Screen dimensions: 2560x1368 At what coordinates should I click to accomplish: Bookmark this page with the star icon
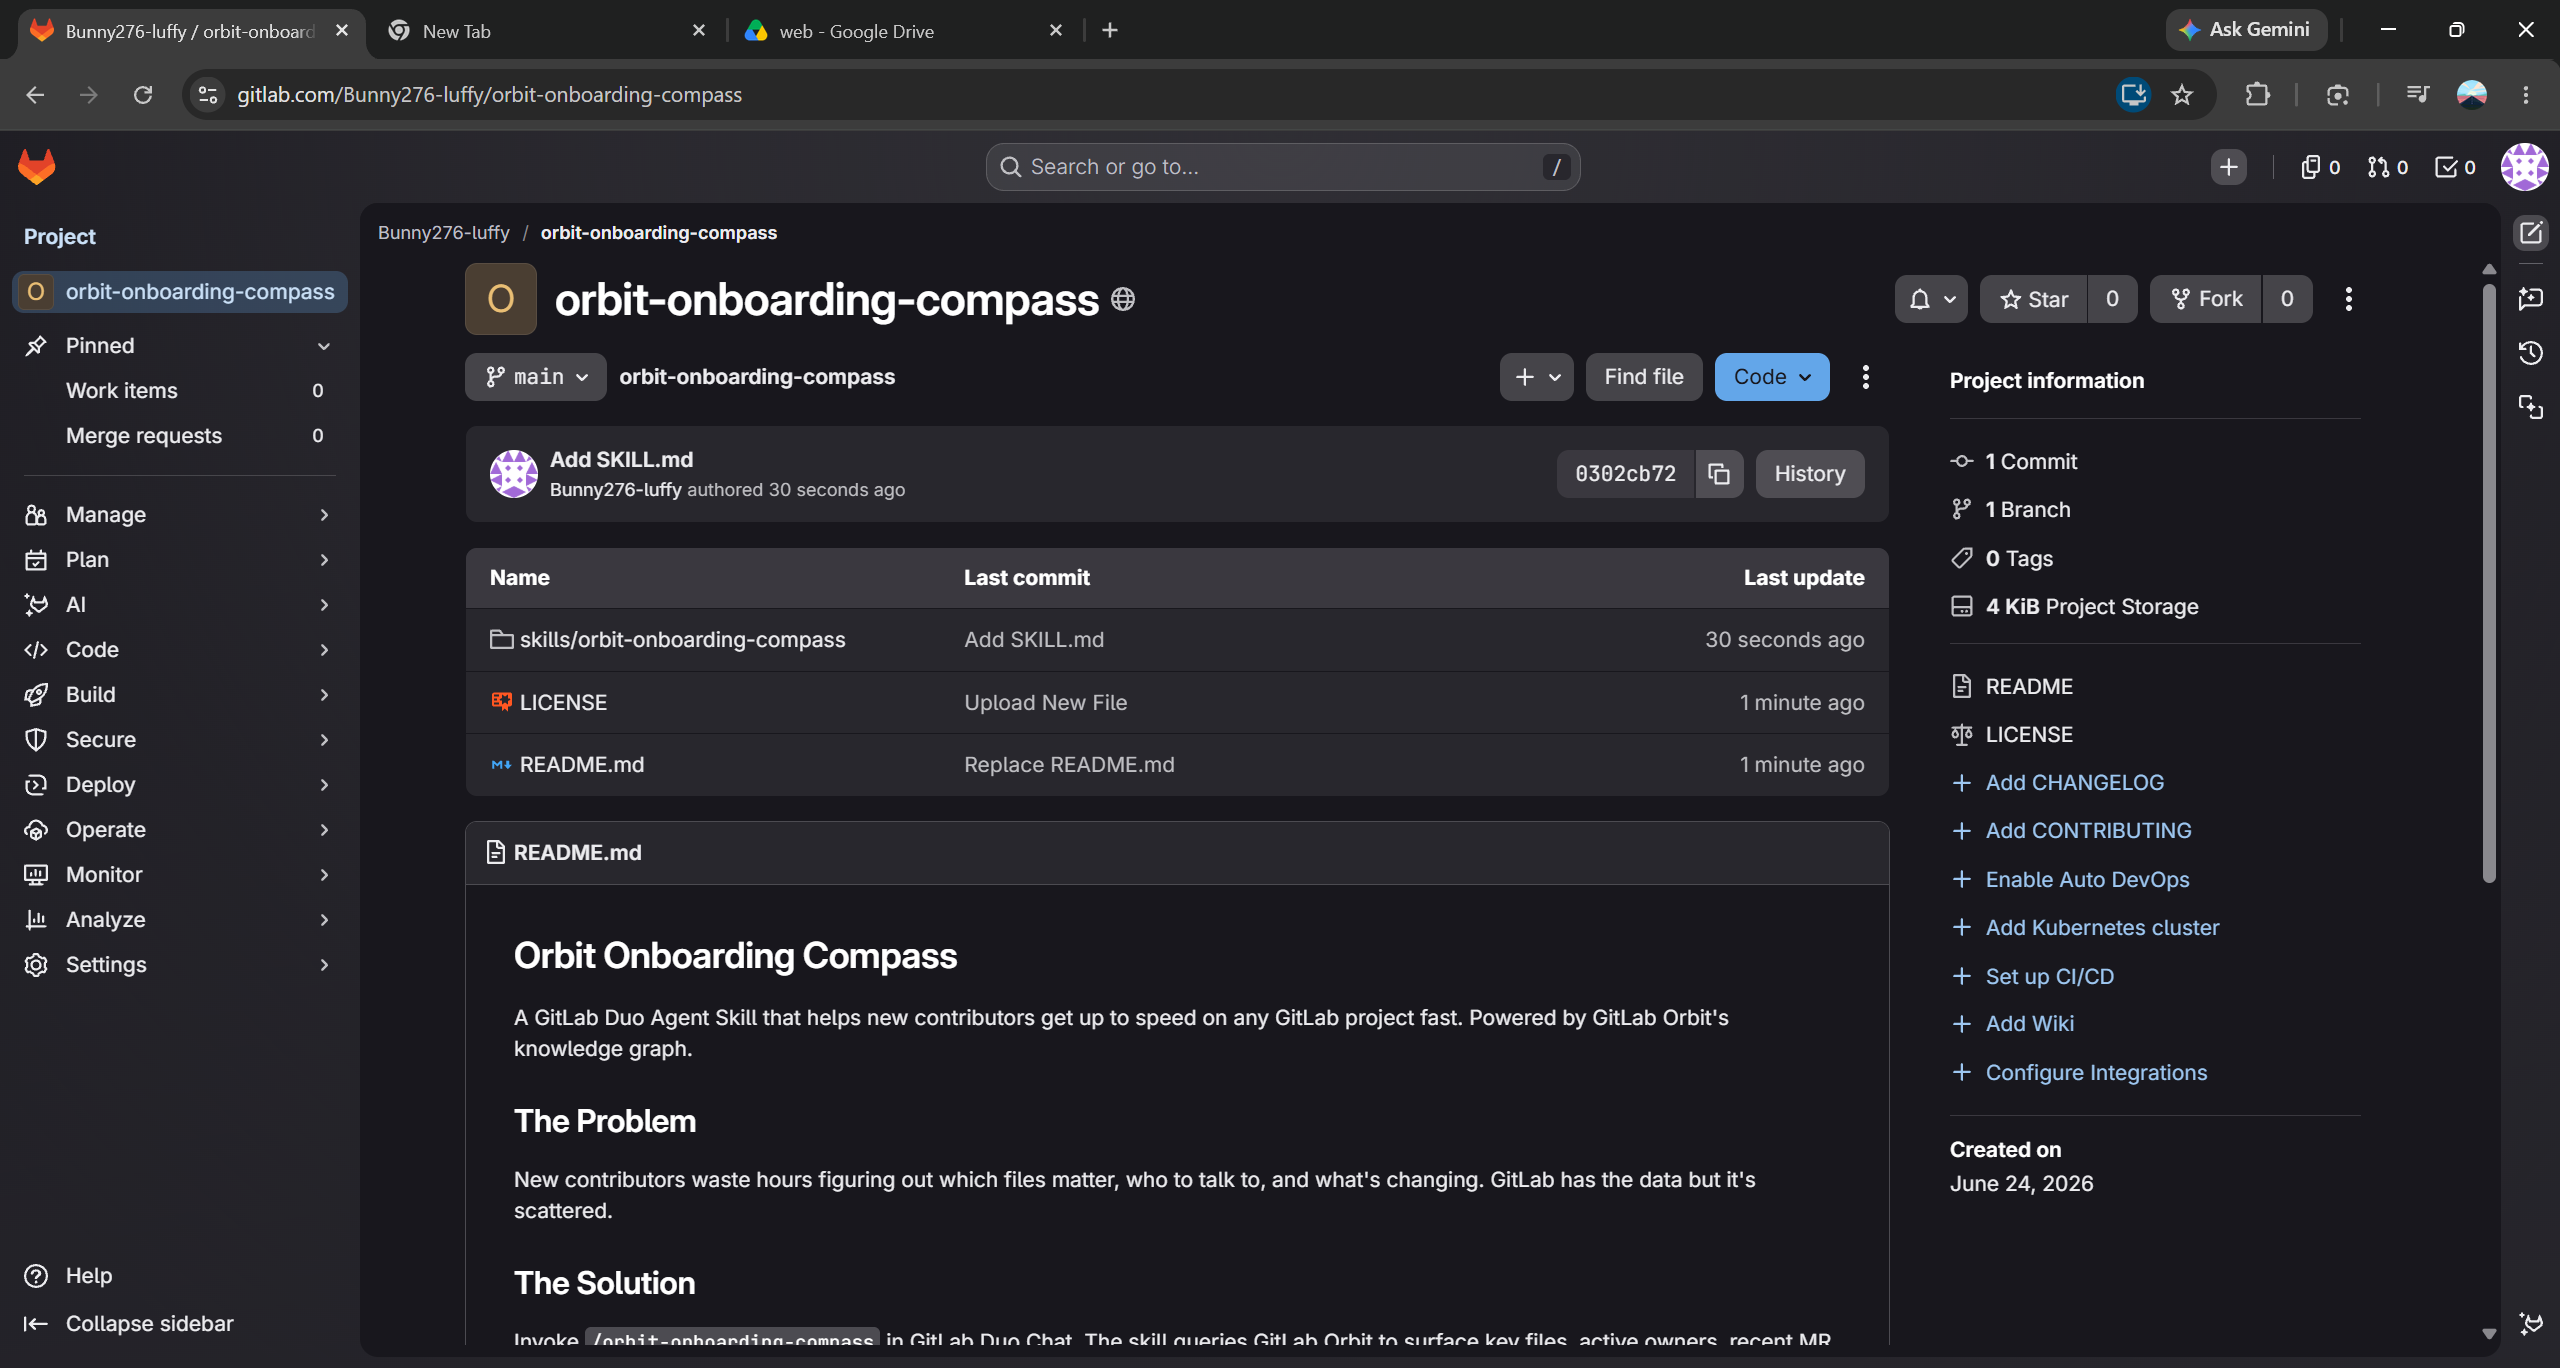click(2182, 95)
